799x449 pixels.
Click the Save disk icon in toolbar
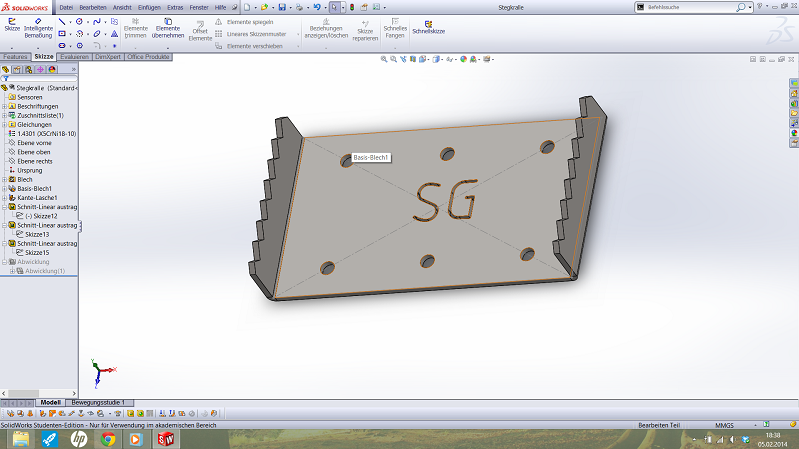click(282, 7)
